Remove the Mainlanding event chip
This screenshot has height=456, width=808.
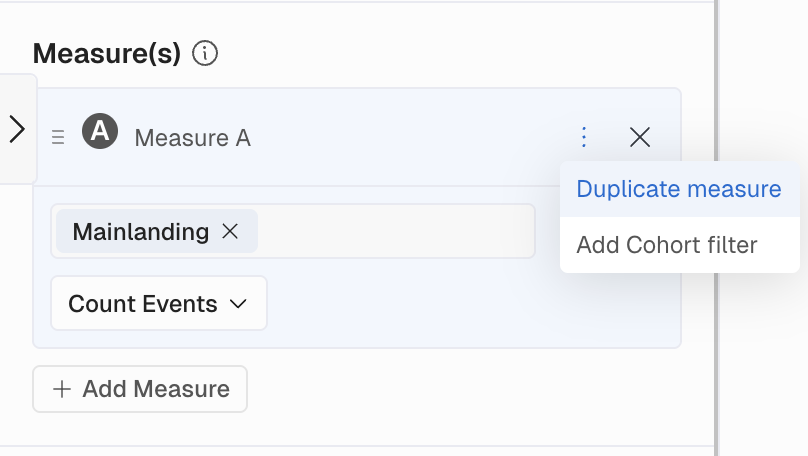click(230, 231)
